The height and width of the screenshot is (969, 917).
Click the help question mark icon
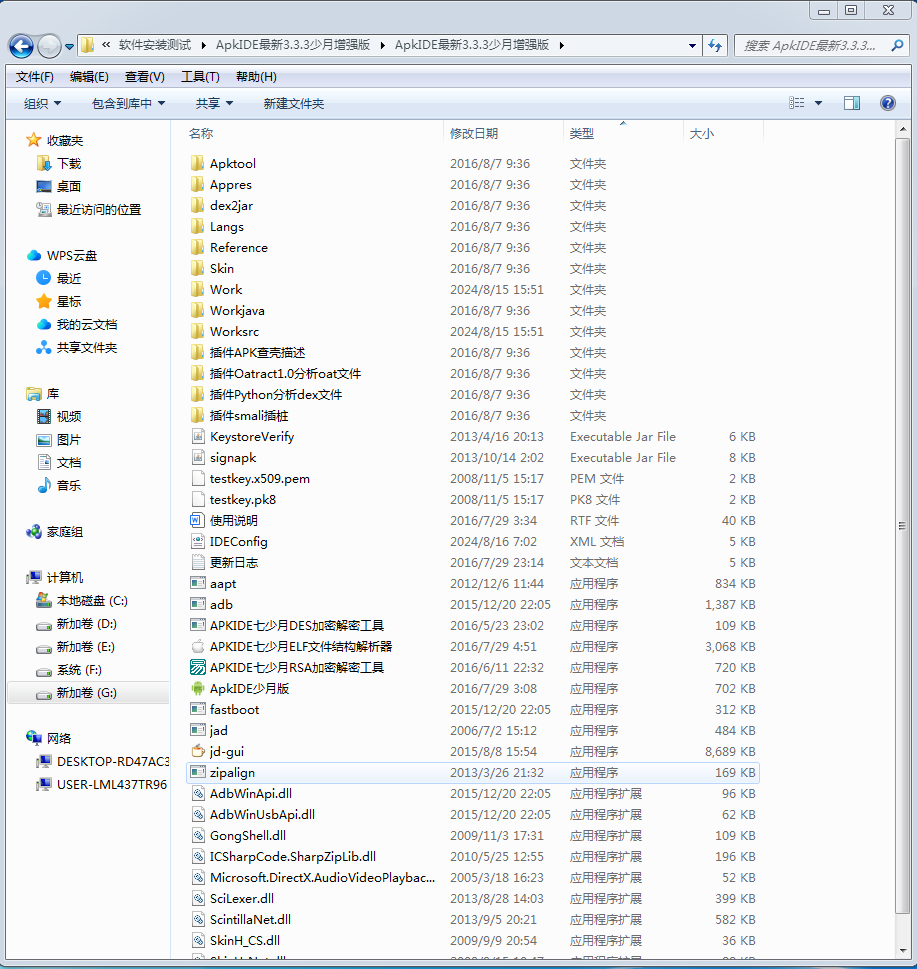pos(887,103)
